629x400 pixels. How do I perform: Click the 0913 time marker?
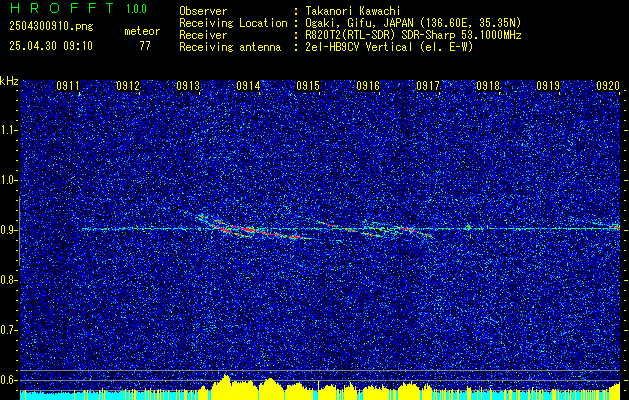(x=188, y=86)
